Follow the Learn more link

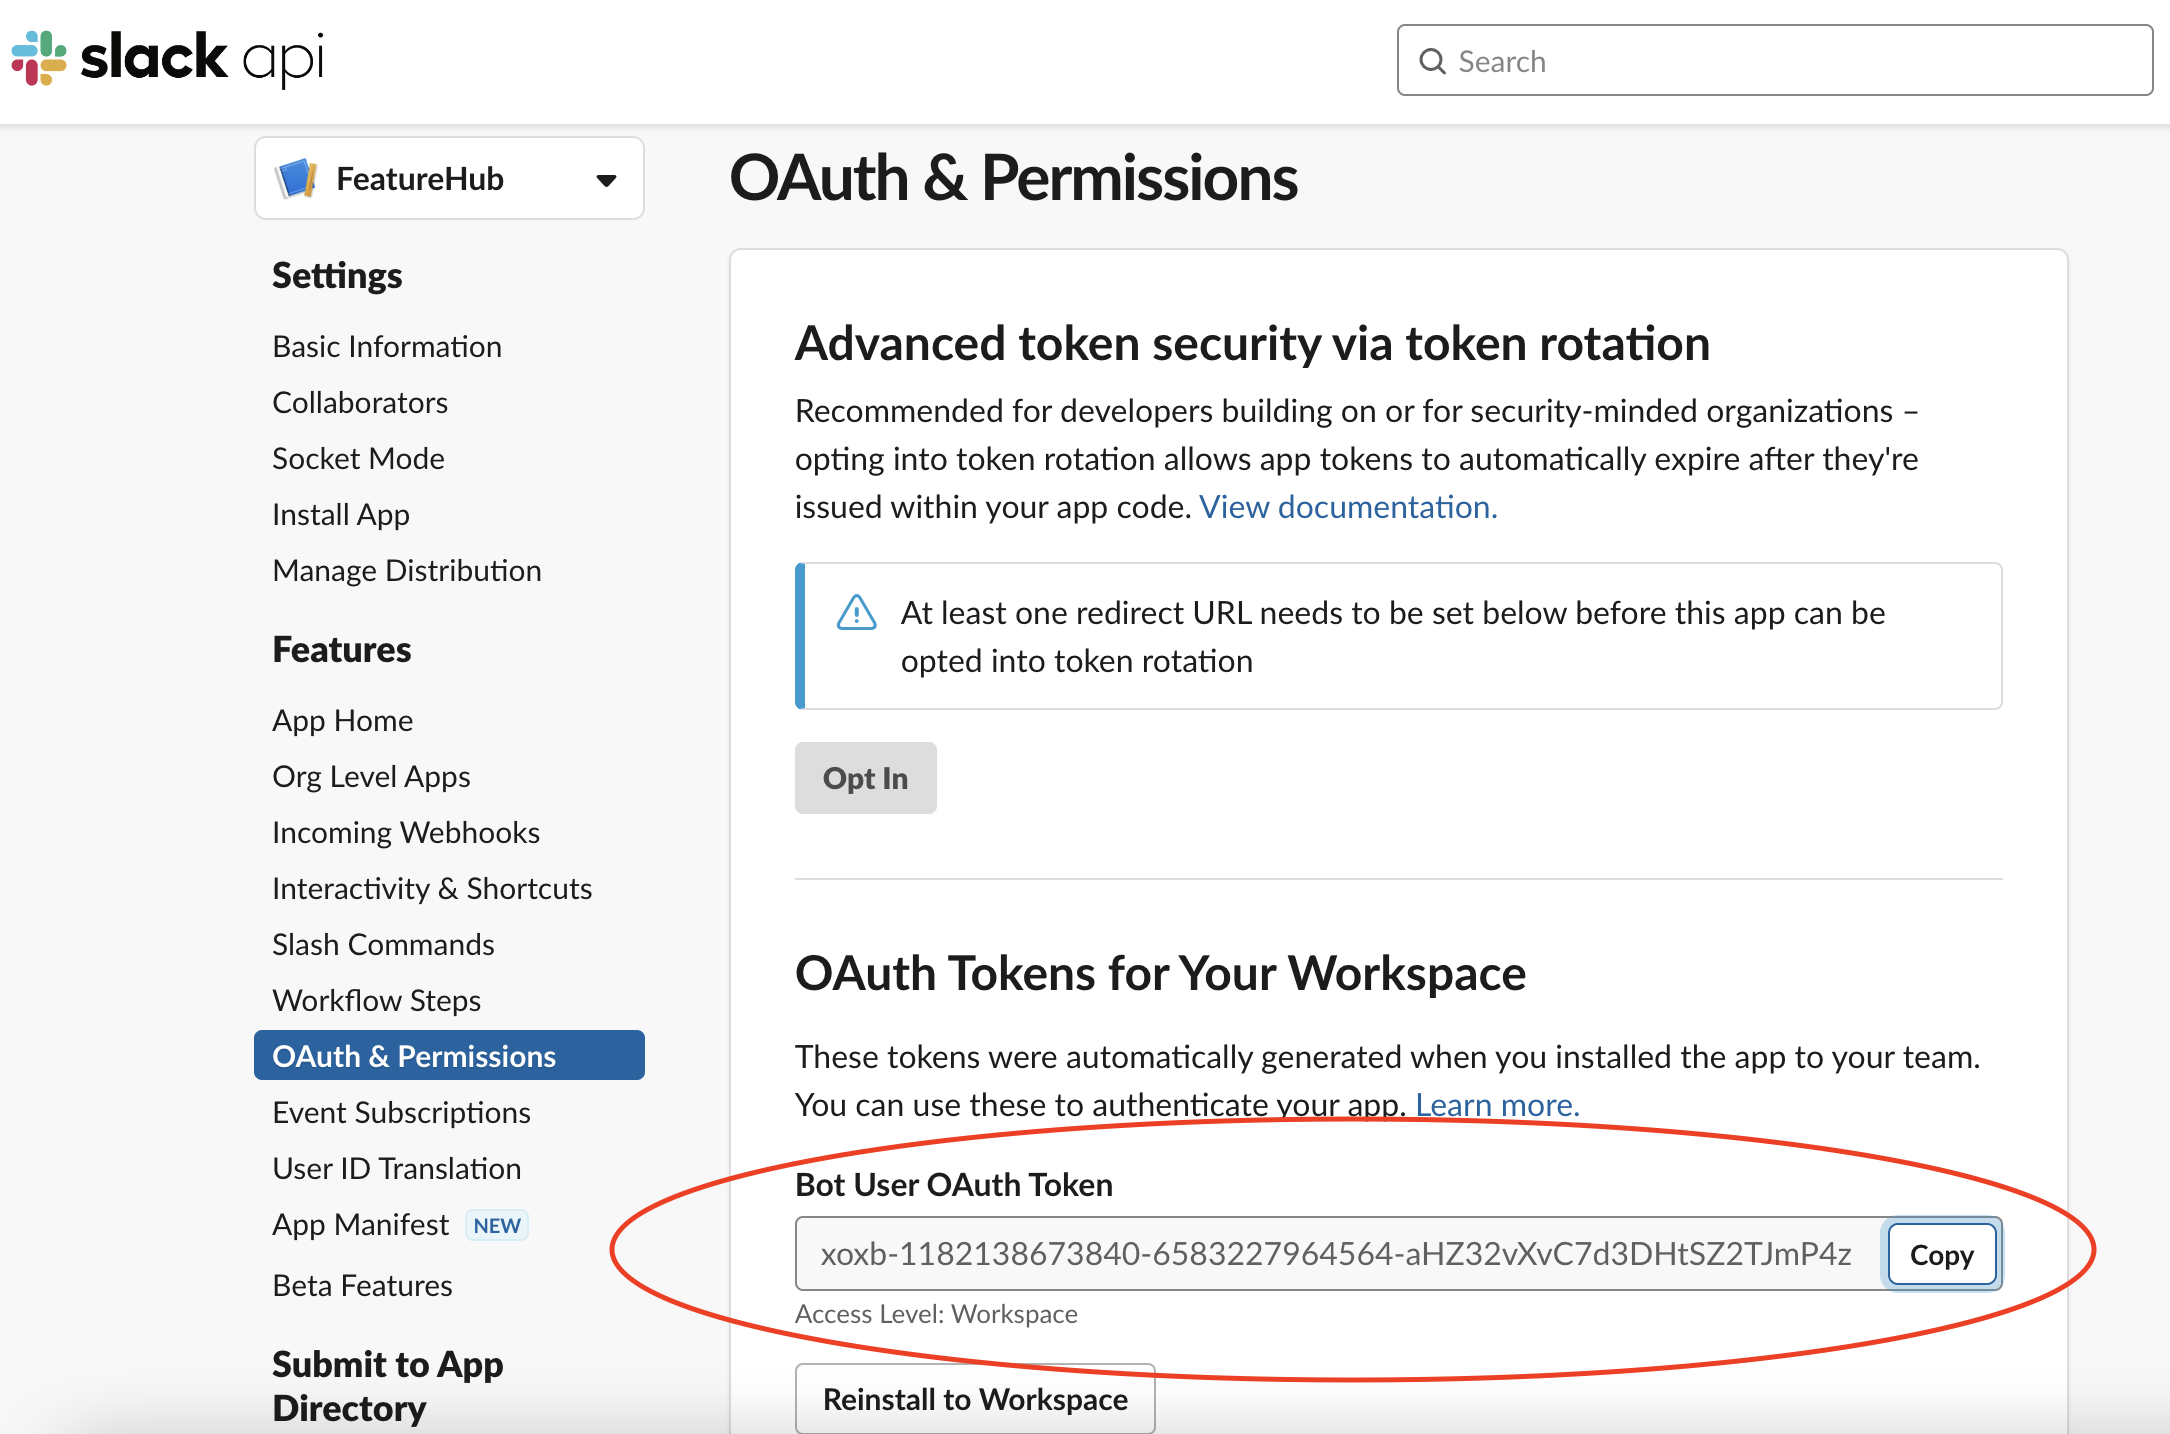click(x=1497, y=1105)
